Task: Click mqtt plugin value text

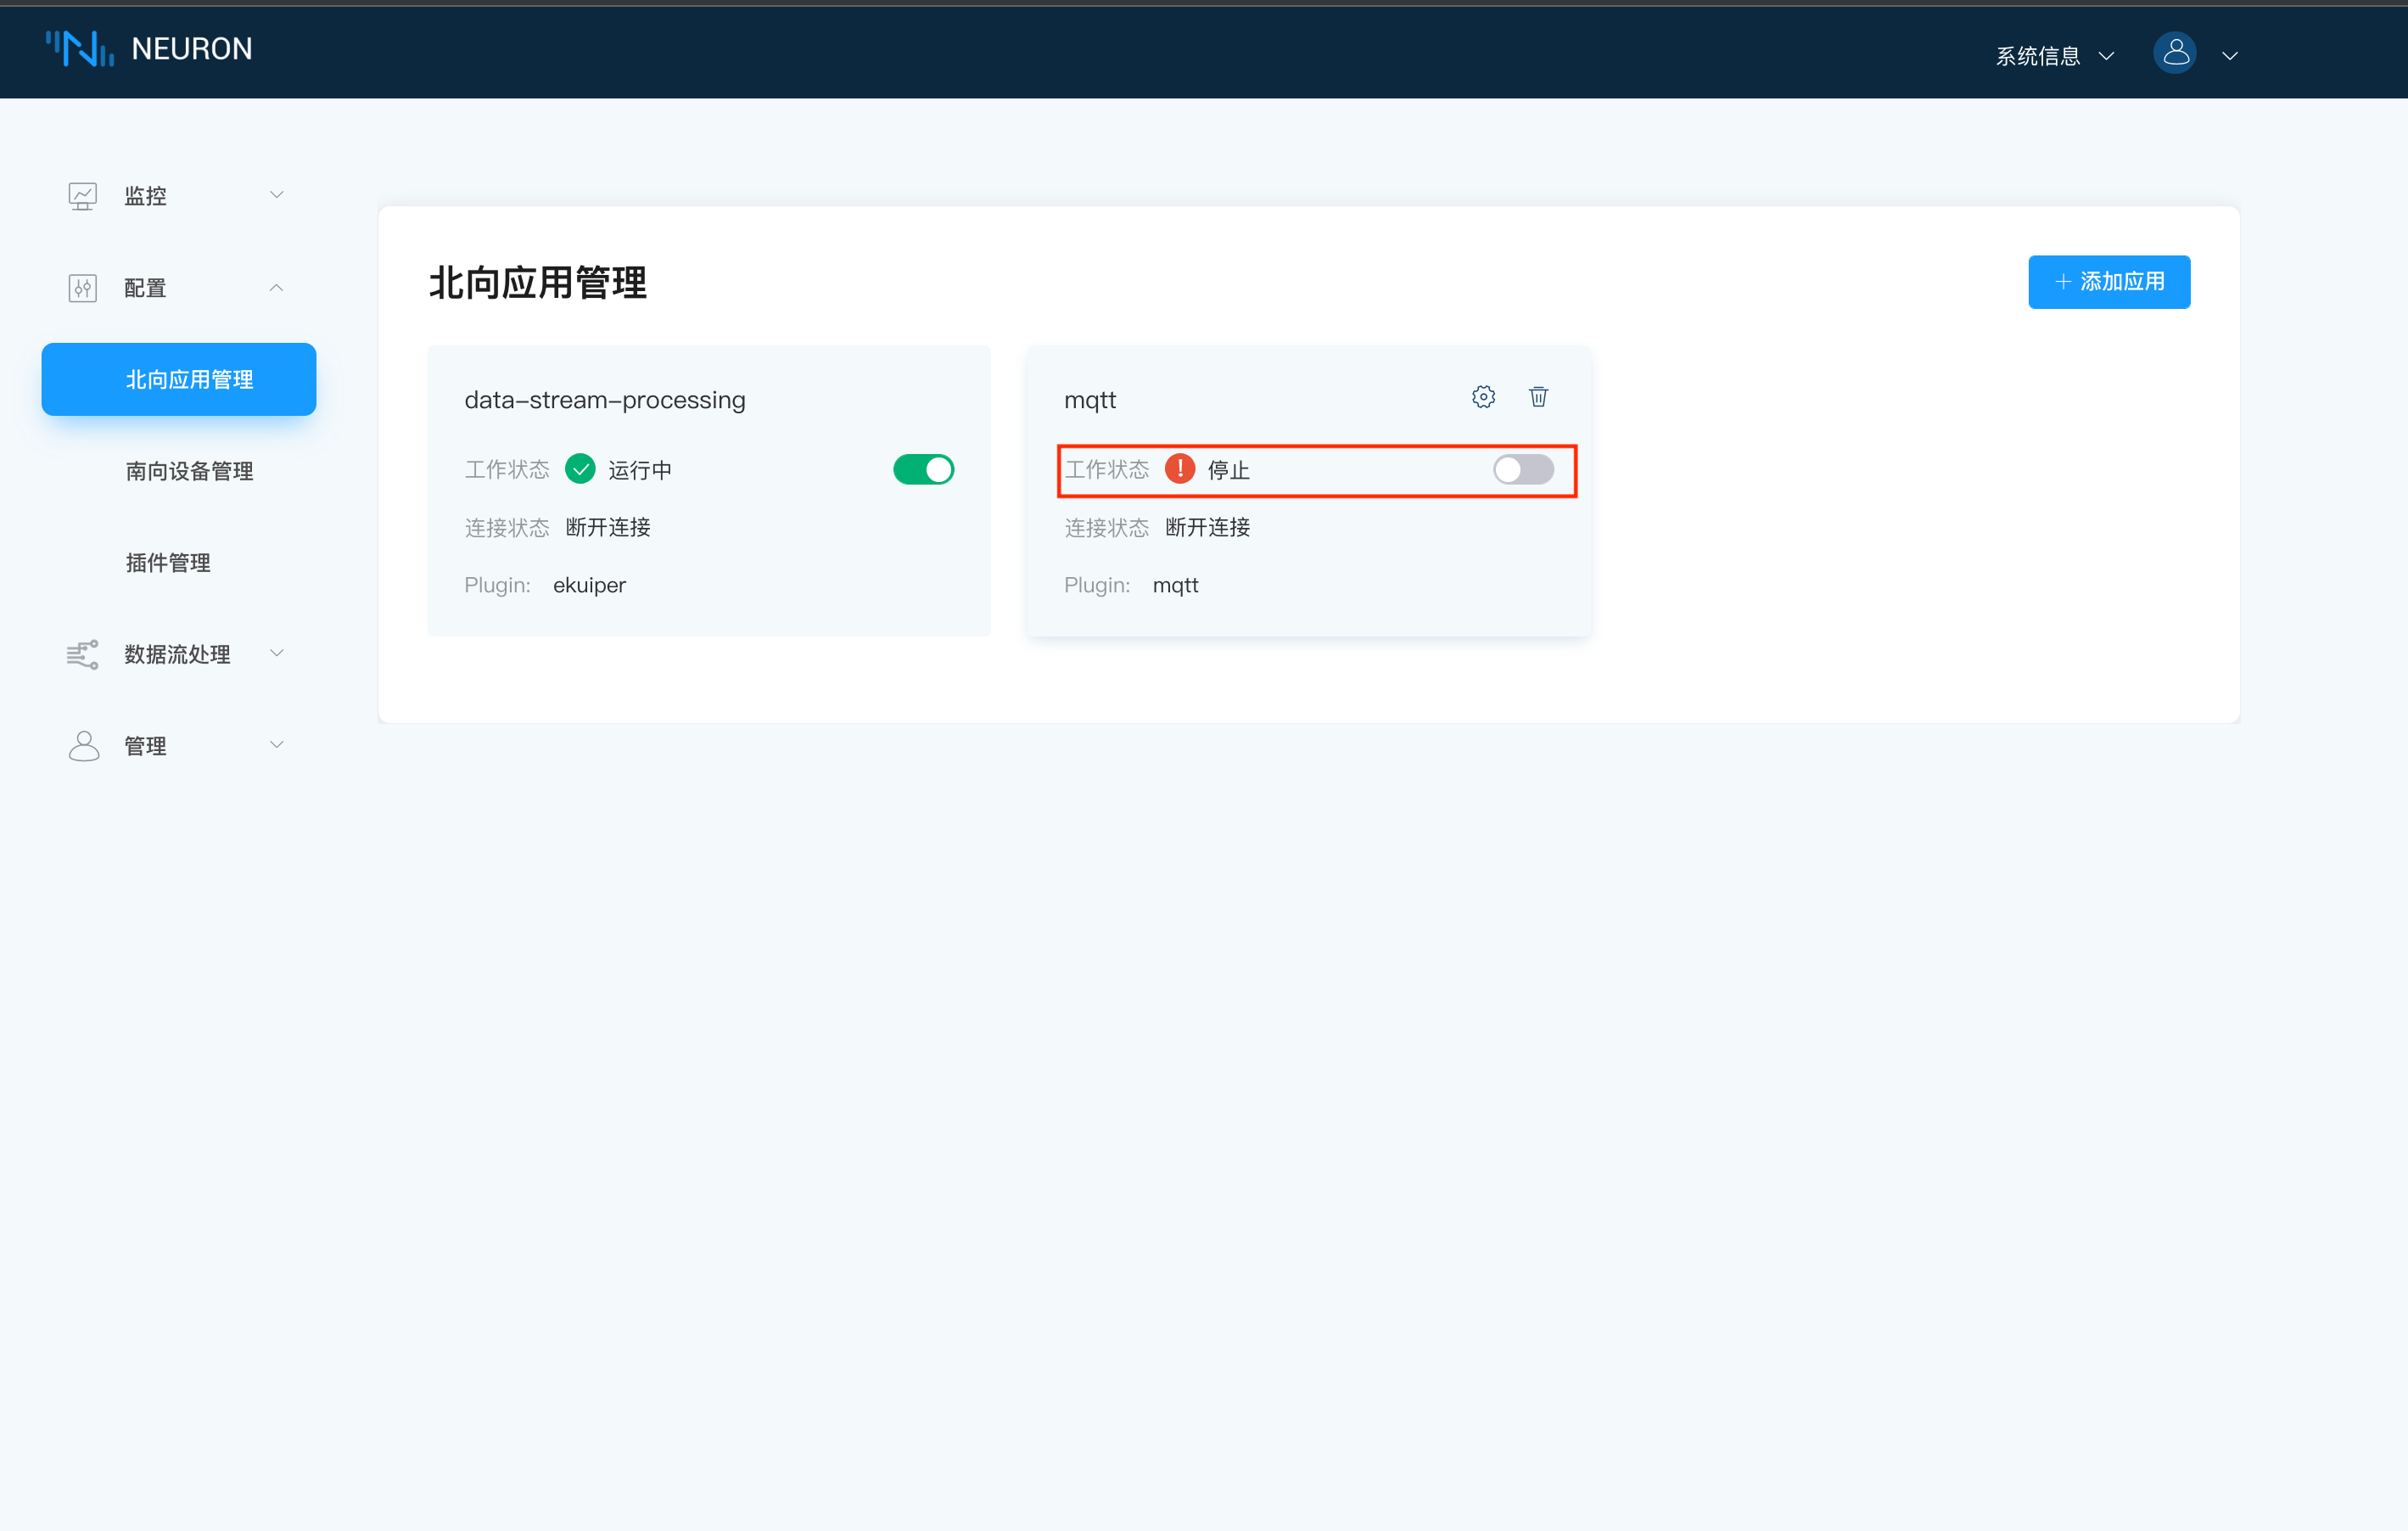Action: click(x=1175, y=585)
